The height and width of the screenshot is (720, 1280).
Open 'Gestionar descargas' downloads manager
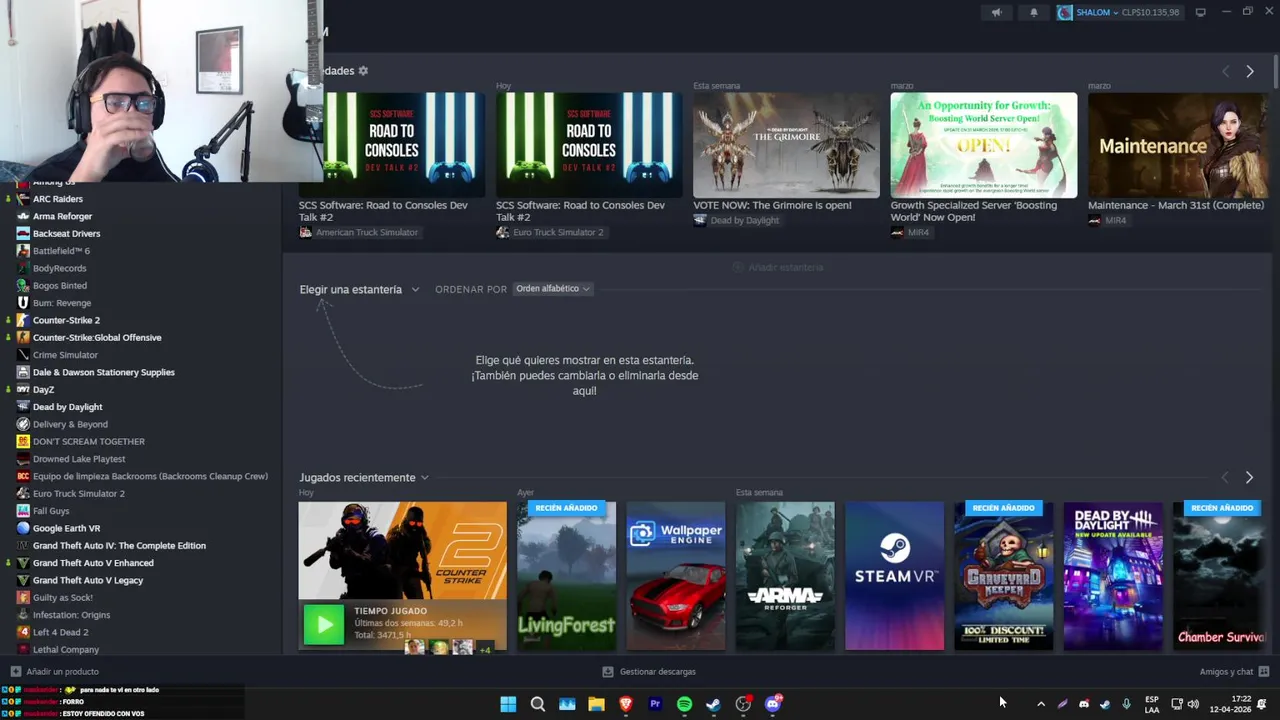(649, 672)
